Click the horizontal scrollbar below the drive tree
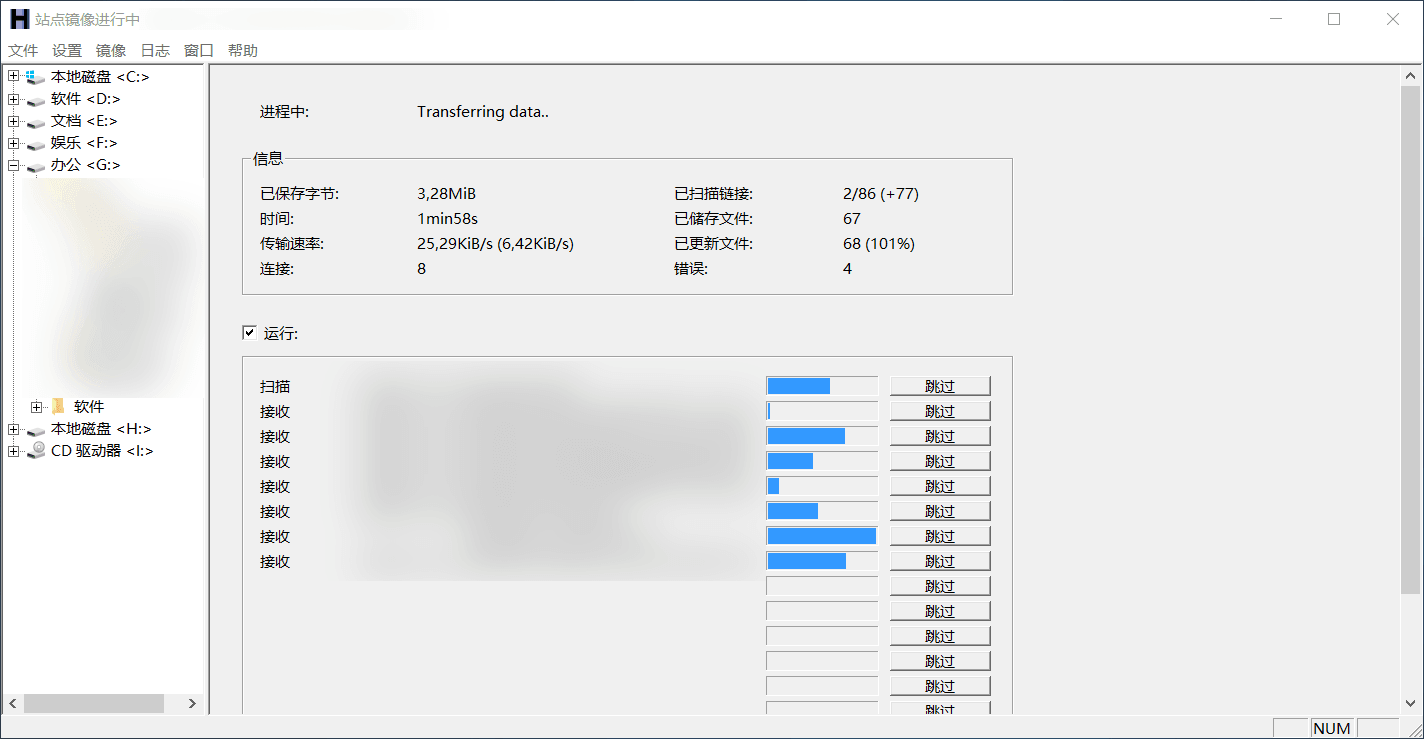Image resolution: width=1424 pixels, height=739 pixels. pyautogui.click(x=95, y=703)
